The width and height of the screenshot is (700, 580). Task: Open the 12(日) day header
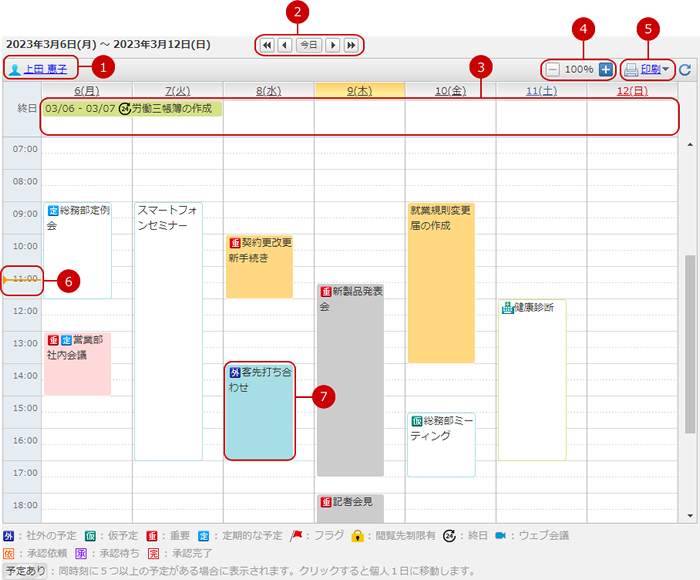click(x=632, y=91)
